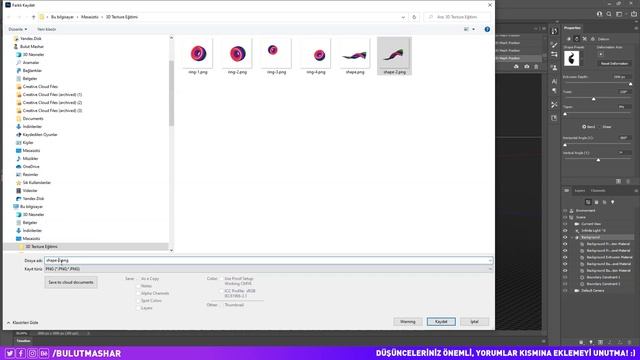
Task: Click the Twist slider handle
Action: (x=593, y=99)
